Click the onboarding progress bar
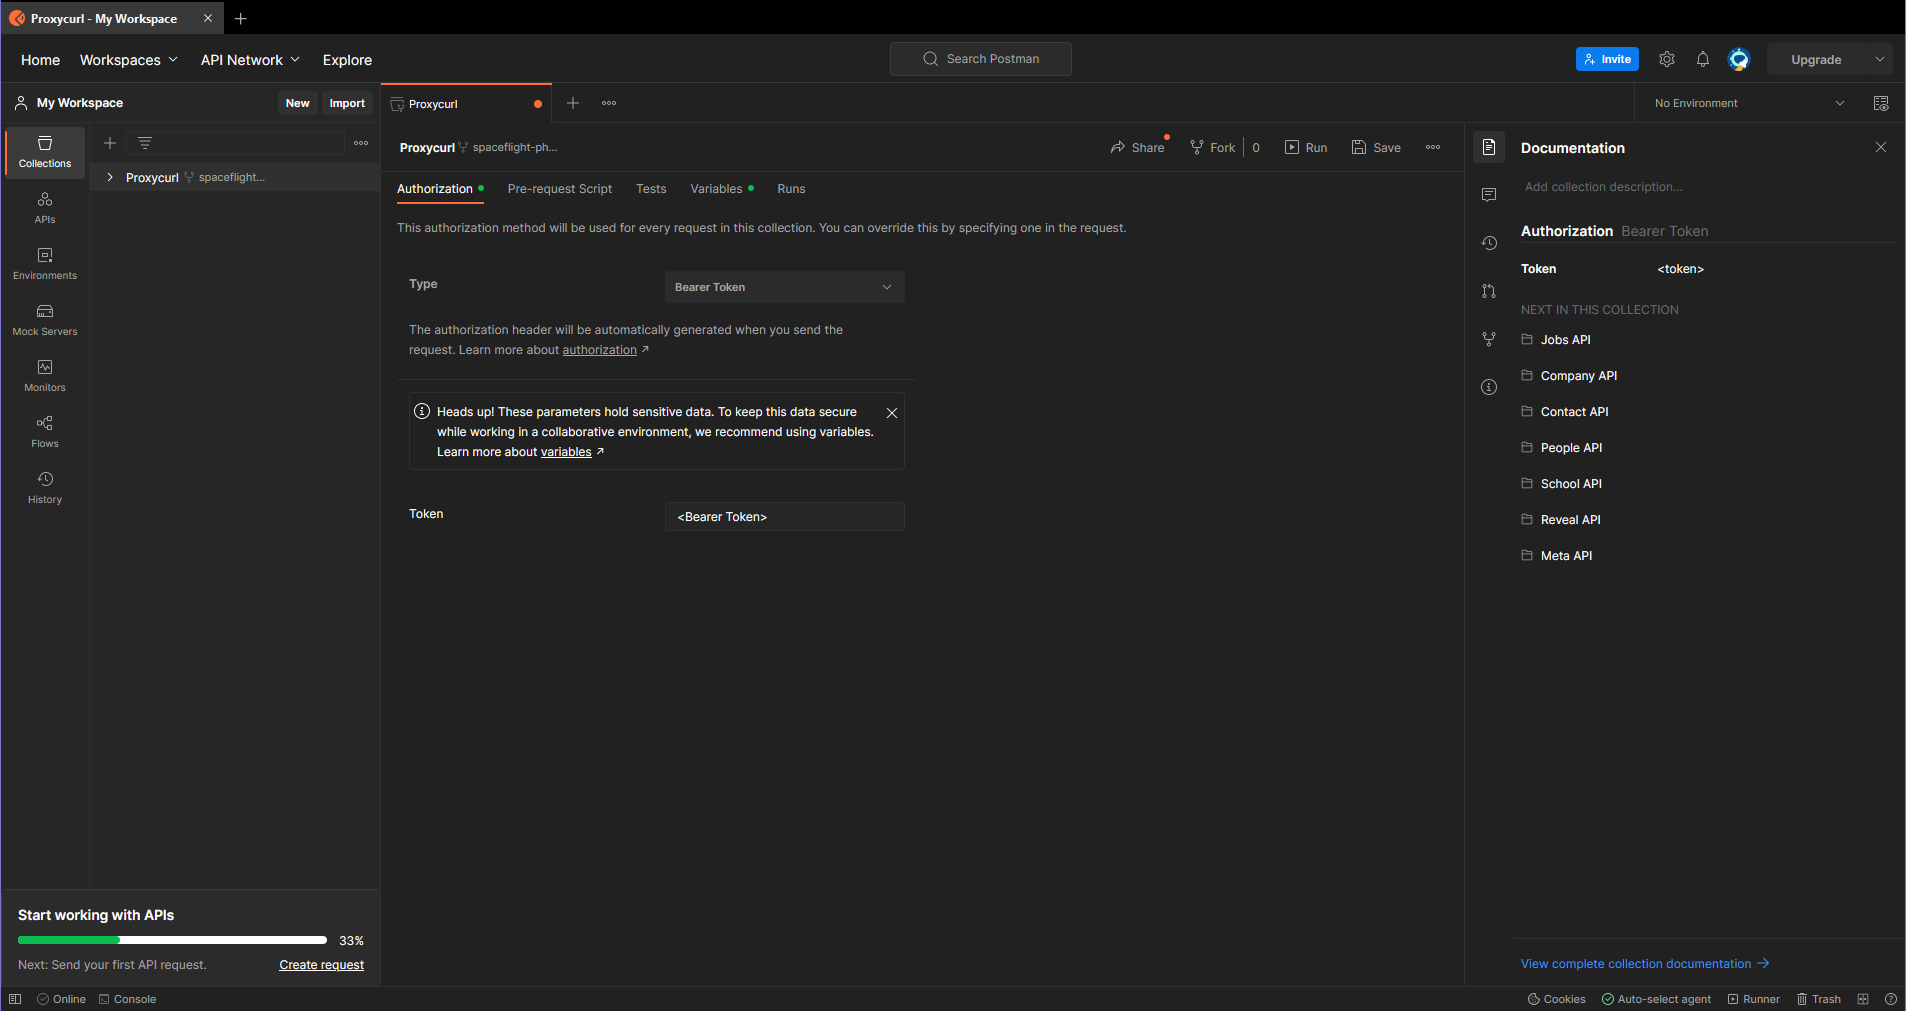The image size is (1906, 1011). 172,940
